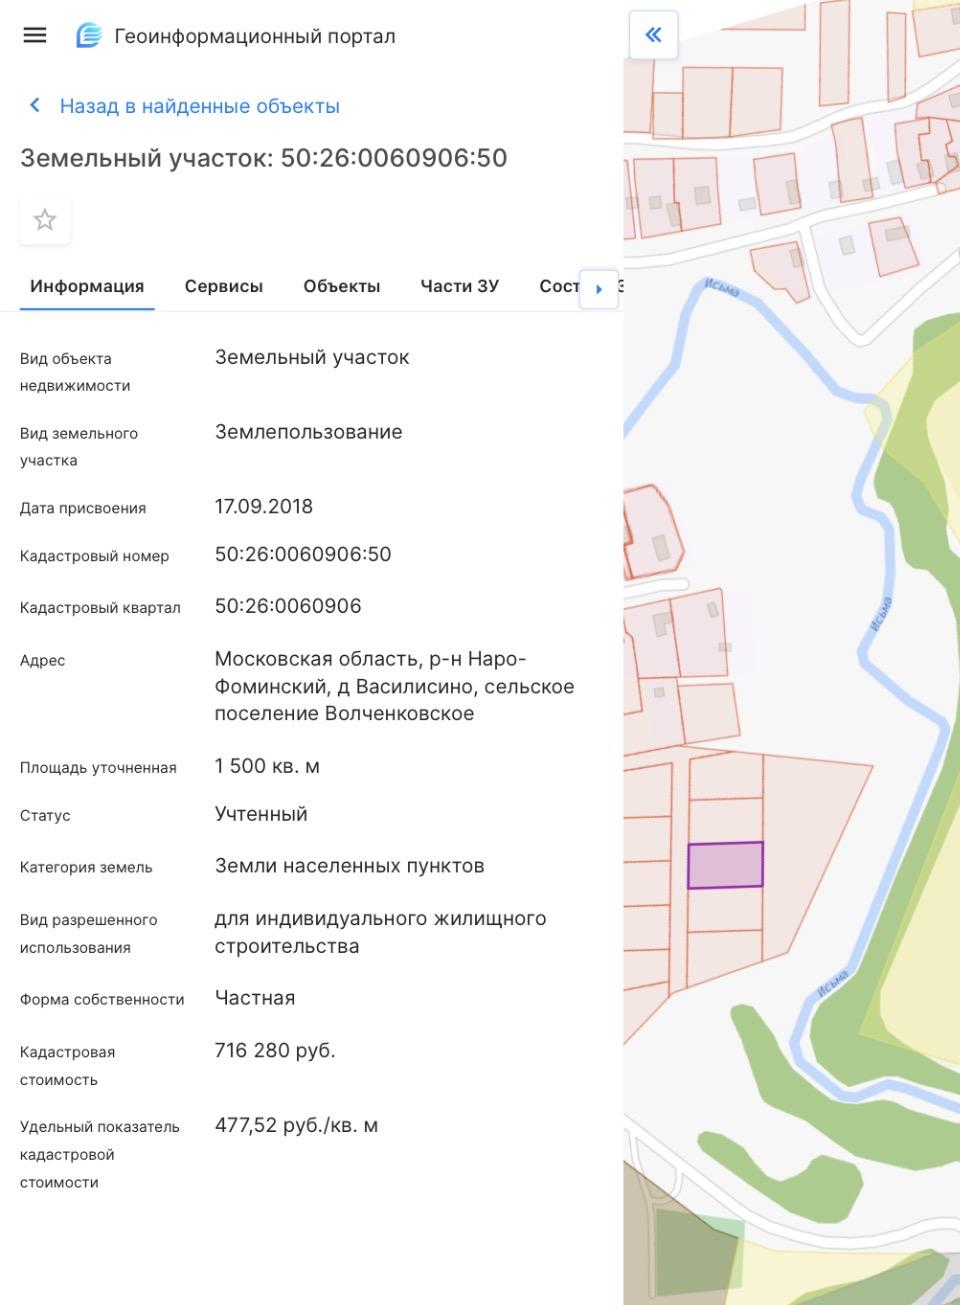Viewport: 960px width, 1305px height.
Task: Open the hamburger main menu
Action: coord(35,35)
